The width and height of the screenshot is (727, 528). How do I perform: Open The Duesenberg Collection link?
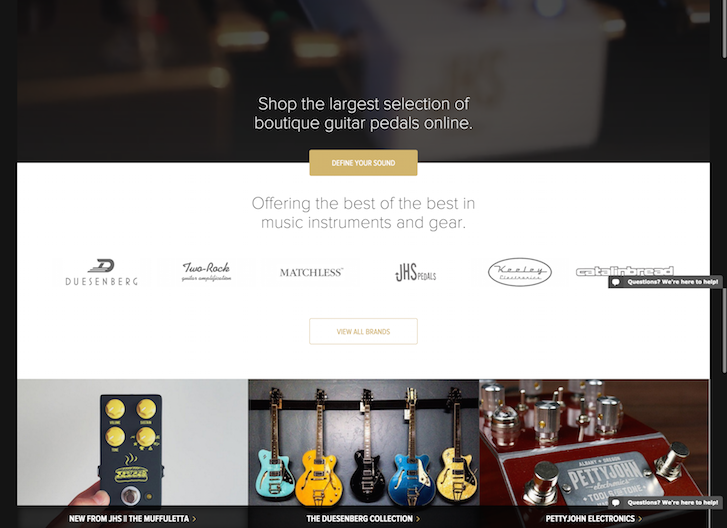pyautogui.click(x=359, y=519)
